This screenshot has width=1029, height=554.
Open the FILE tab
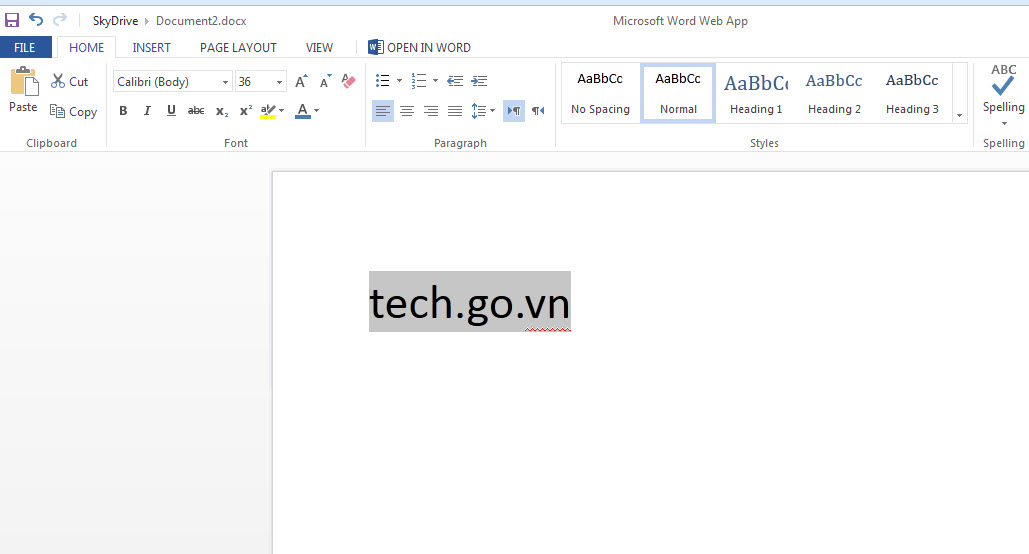click(x=25, y=47)
